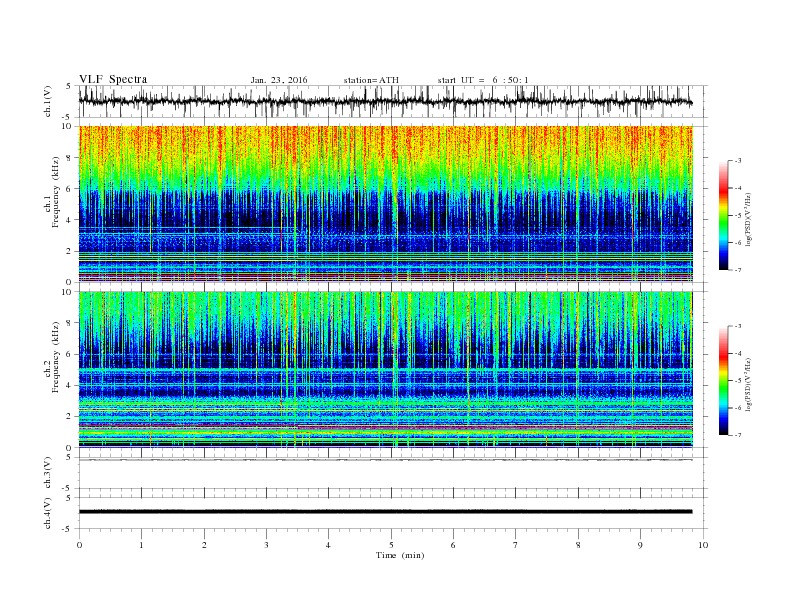Click the ch.1 spectrogram color bar

[724, 215]
